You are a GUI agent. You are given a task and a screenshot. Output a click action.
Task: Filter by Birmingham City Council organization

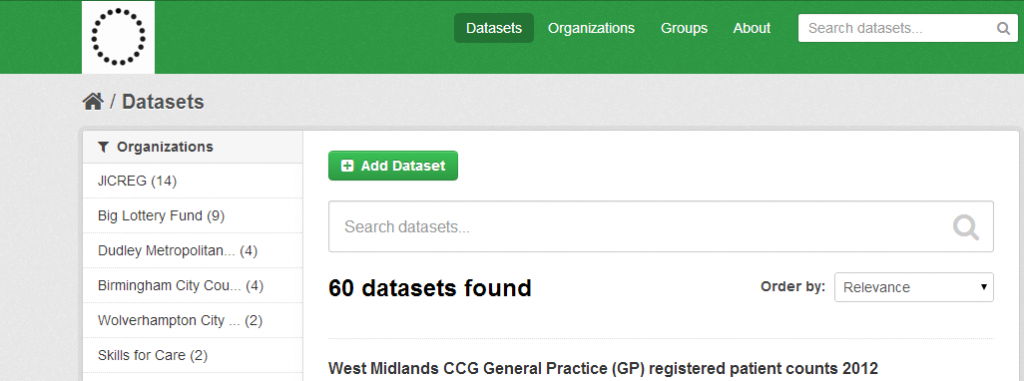pos(193,286)
